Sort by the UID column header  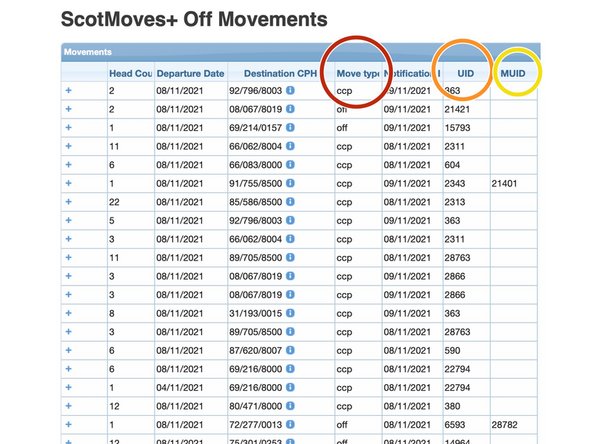point(466,73)
